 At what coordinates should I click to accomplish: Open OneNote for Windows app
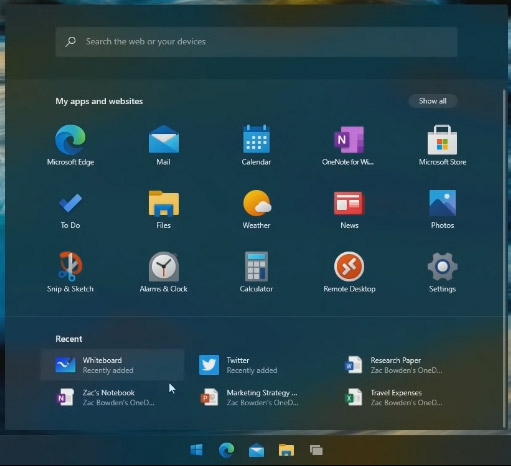tap(349, 145)
